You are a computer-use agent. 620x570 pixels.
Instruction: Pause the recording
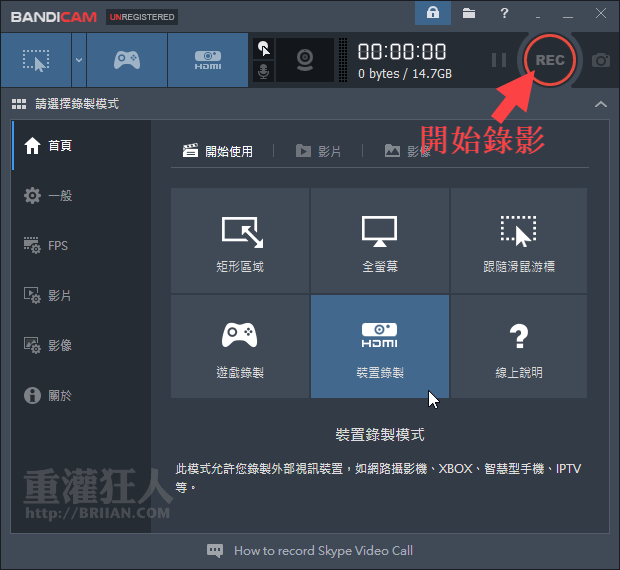click(x=499, y=60)
